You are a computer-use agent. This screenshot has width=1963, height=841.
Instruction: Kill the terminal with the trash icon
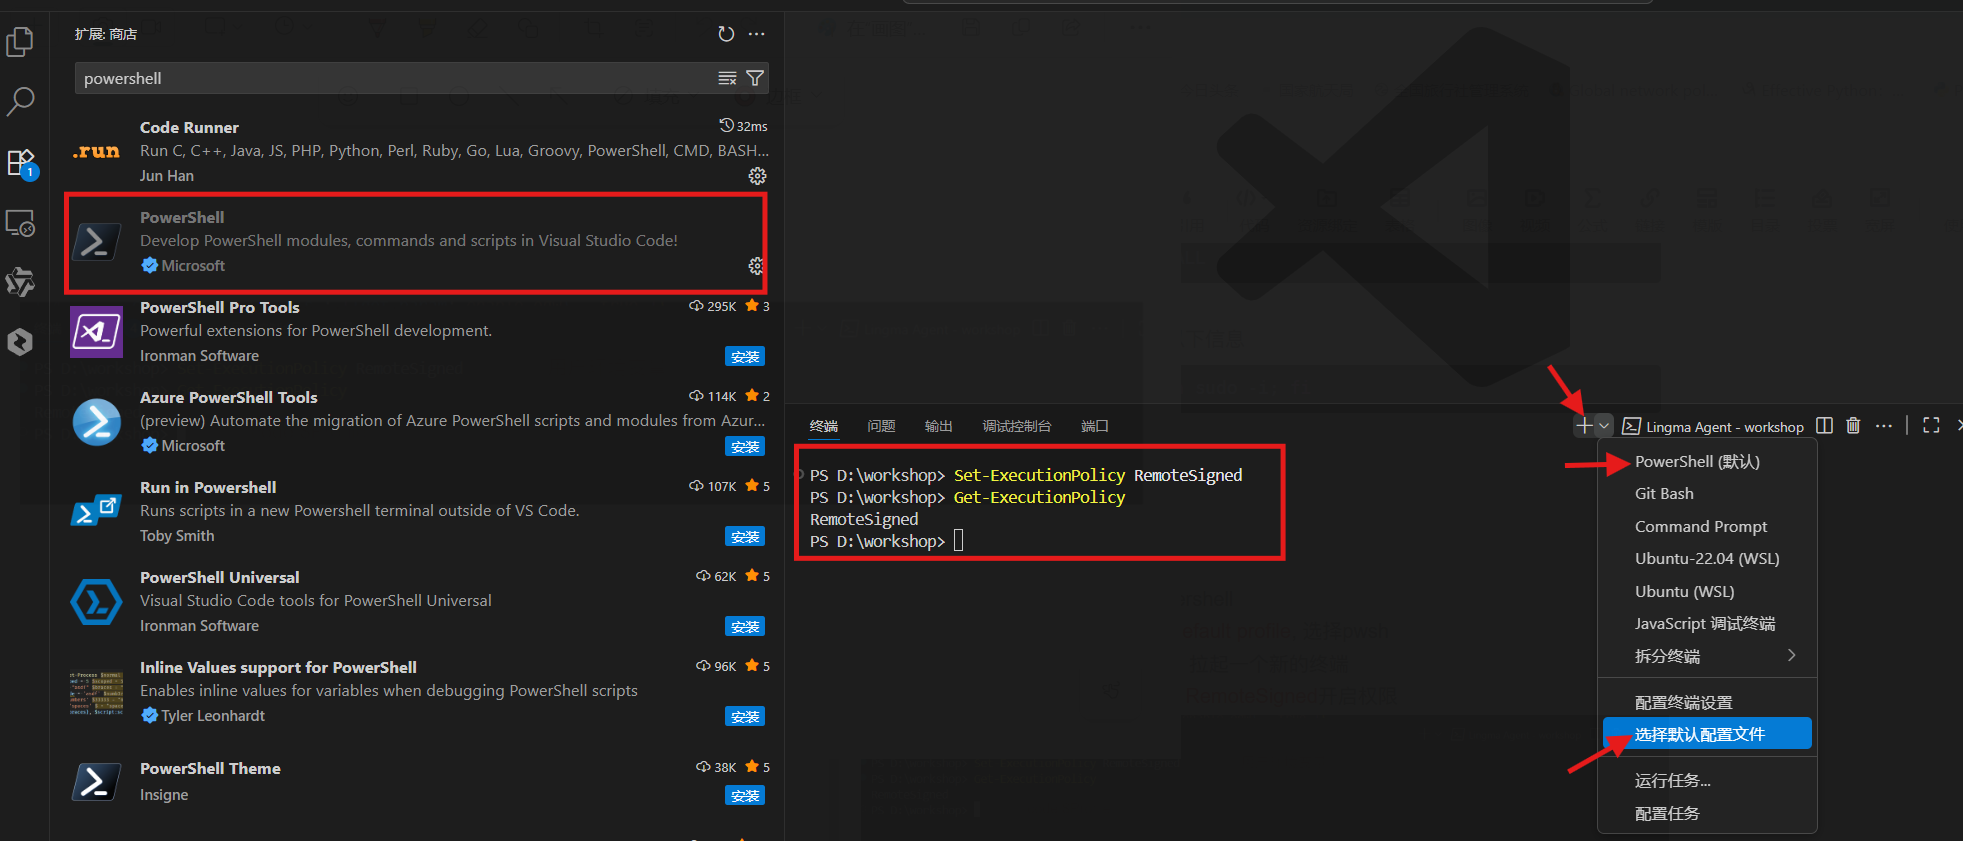1853,426
